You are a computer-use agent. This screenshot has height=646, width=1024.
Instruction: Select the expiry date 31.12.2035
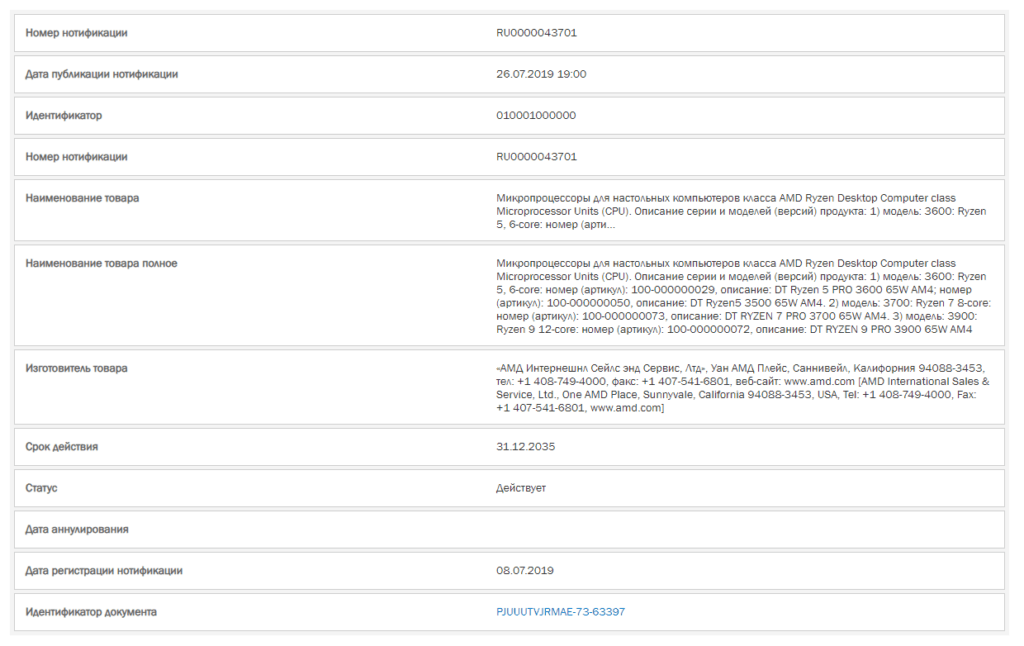(525, 447)
